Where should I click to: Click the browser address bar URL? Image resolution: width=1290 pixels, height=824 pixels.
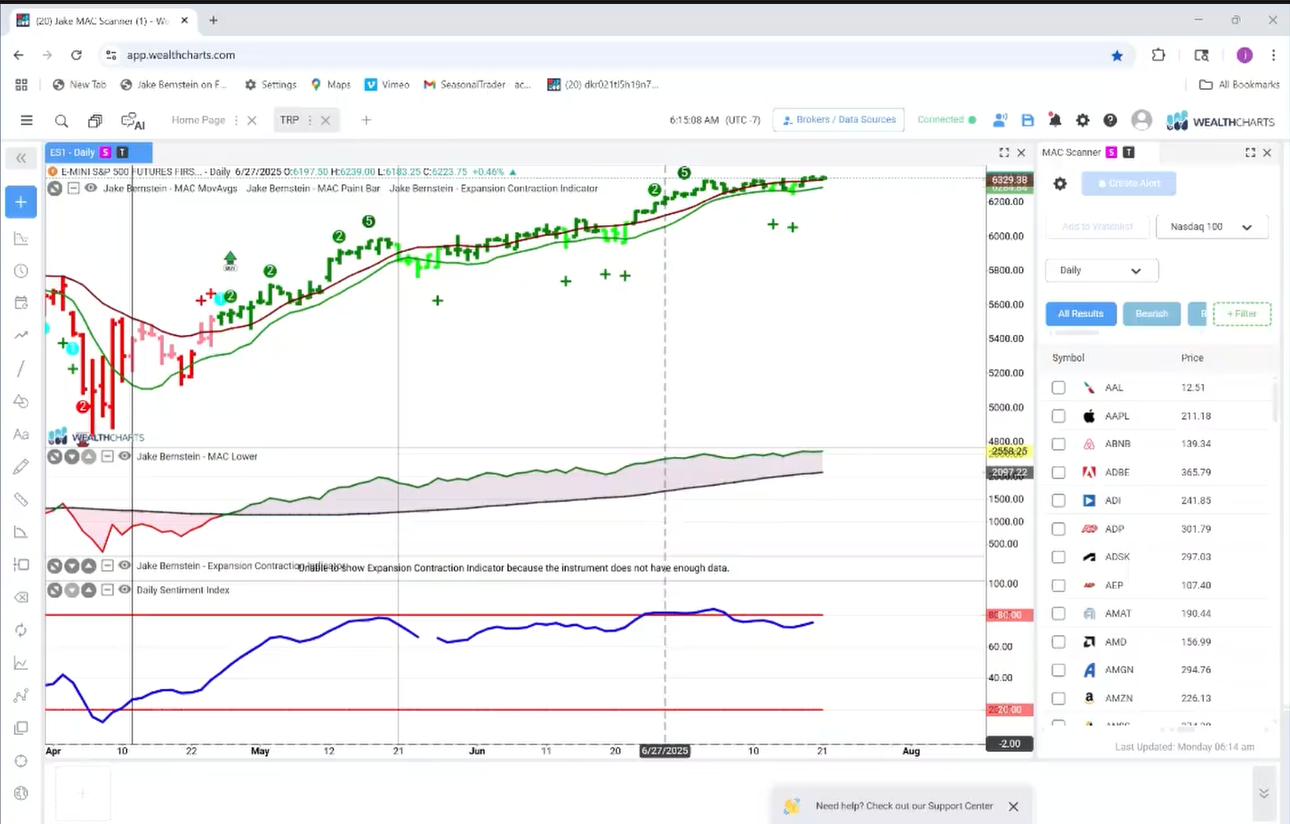[180, 55]
